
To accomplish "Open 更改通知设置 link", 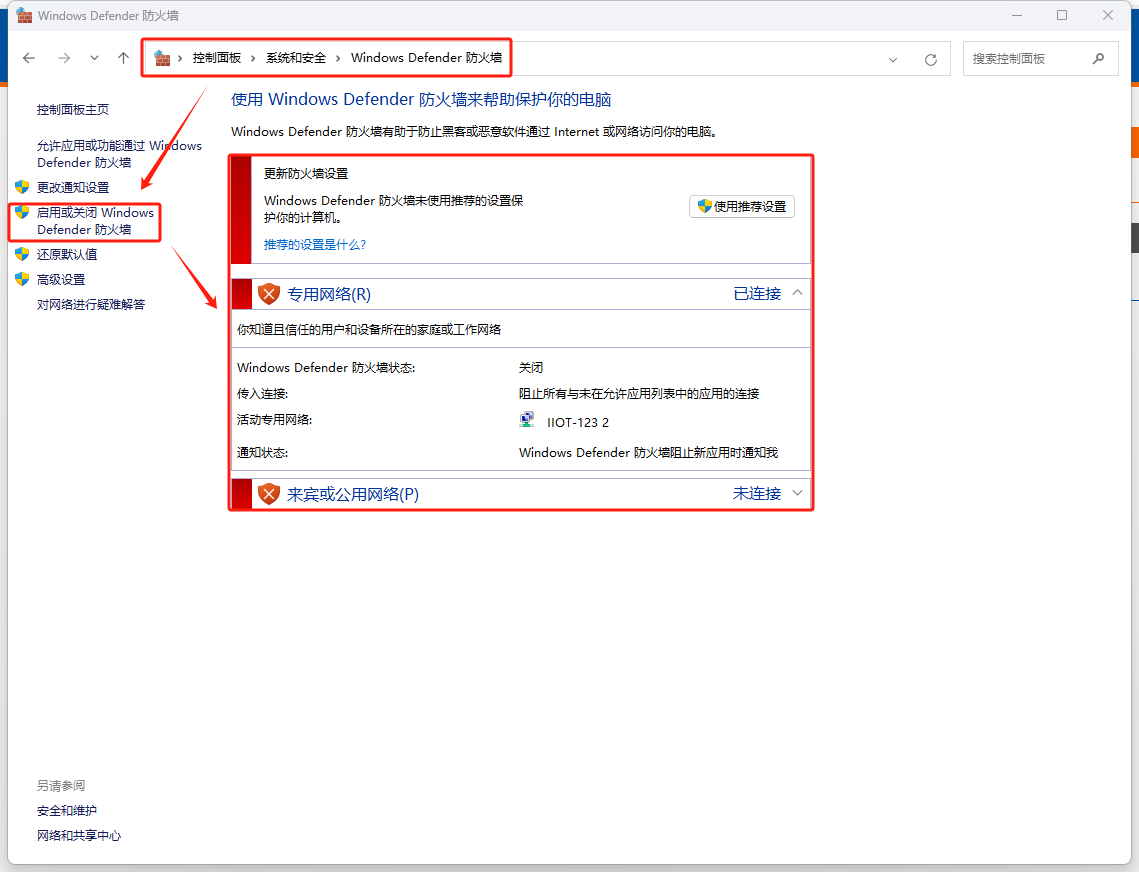I will (73, 187).
